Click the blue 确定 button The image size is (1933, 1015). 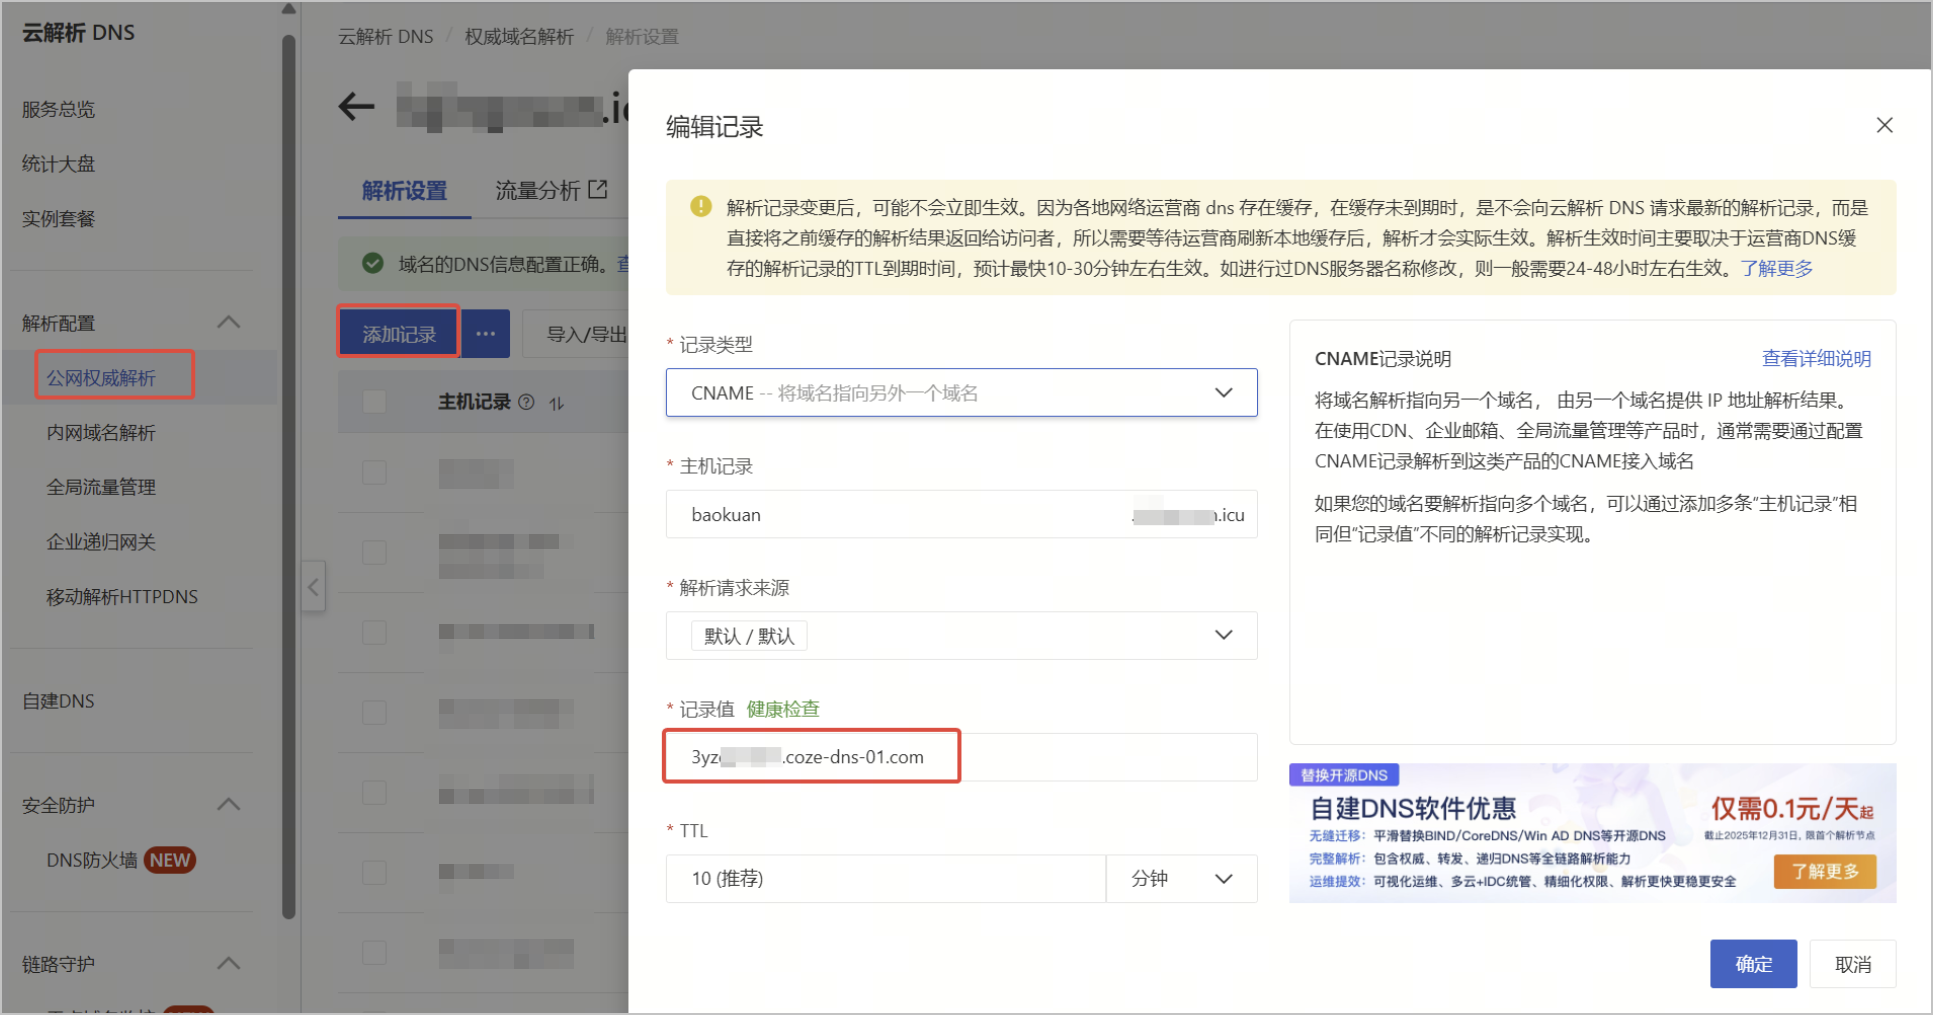(1753, 964)
